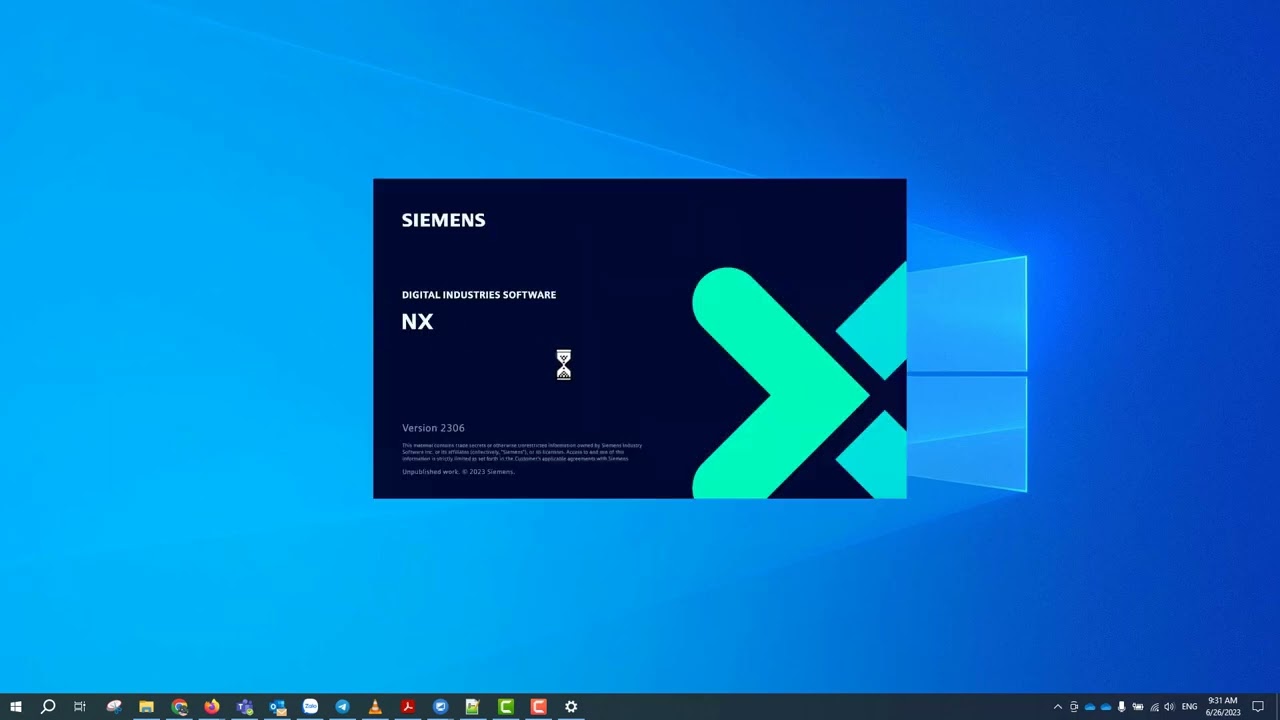
Task: Click DIGITAL INDUSTRIES SOFTWARE text
Action: coord(479,295)
